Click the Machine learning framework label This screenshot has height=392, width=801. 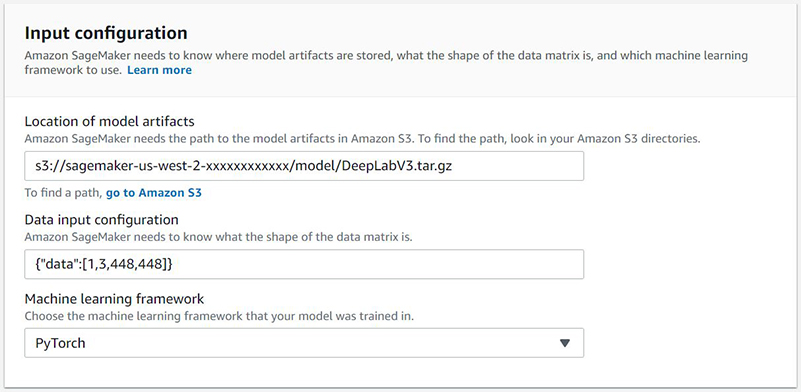pos(114,298)
